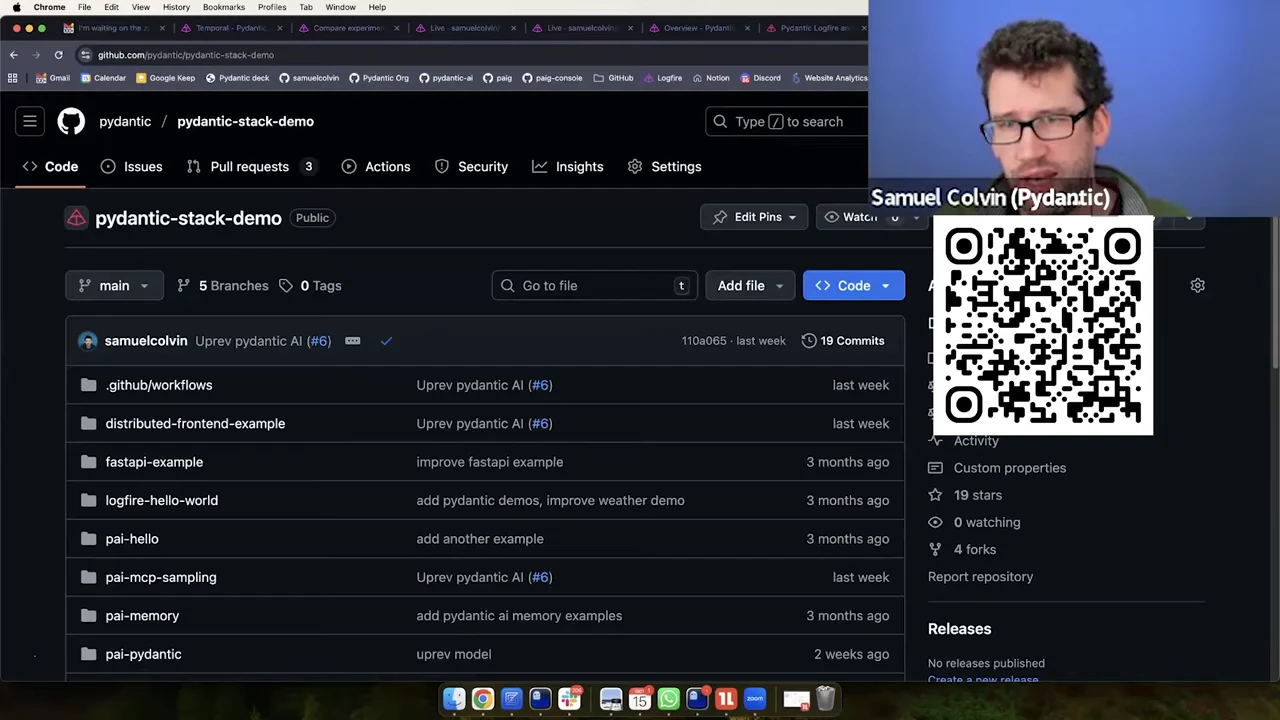Viewport: 1280px width, 720px height.
Task: Open Finder from the Dock
Action: pyautogui.click(x=454, y=699)
